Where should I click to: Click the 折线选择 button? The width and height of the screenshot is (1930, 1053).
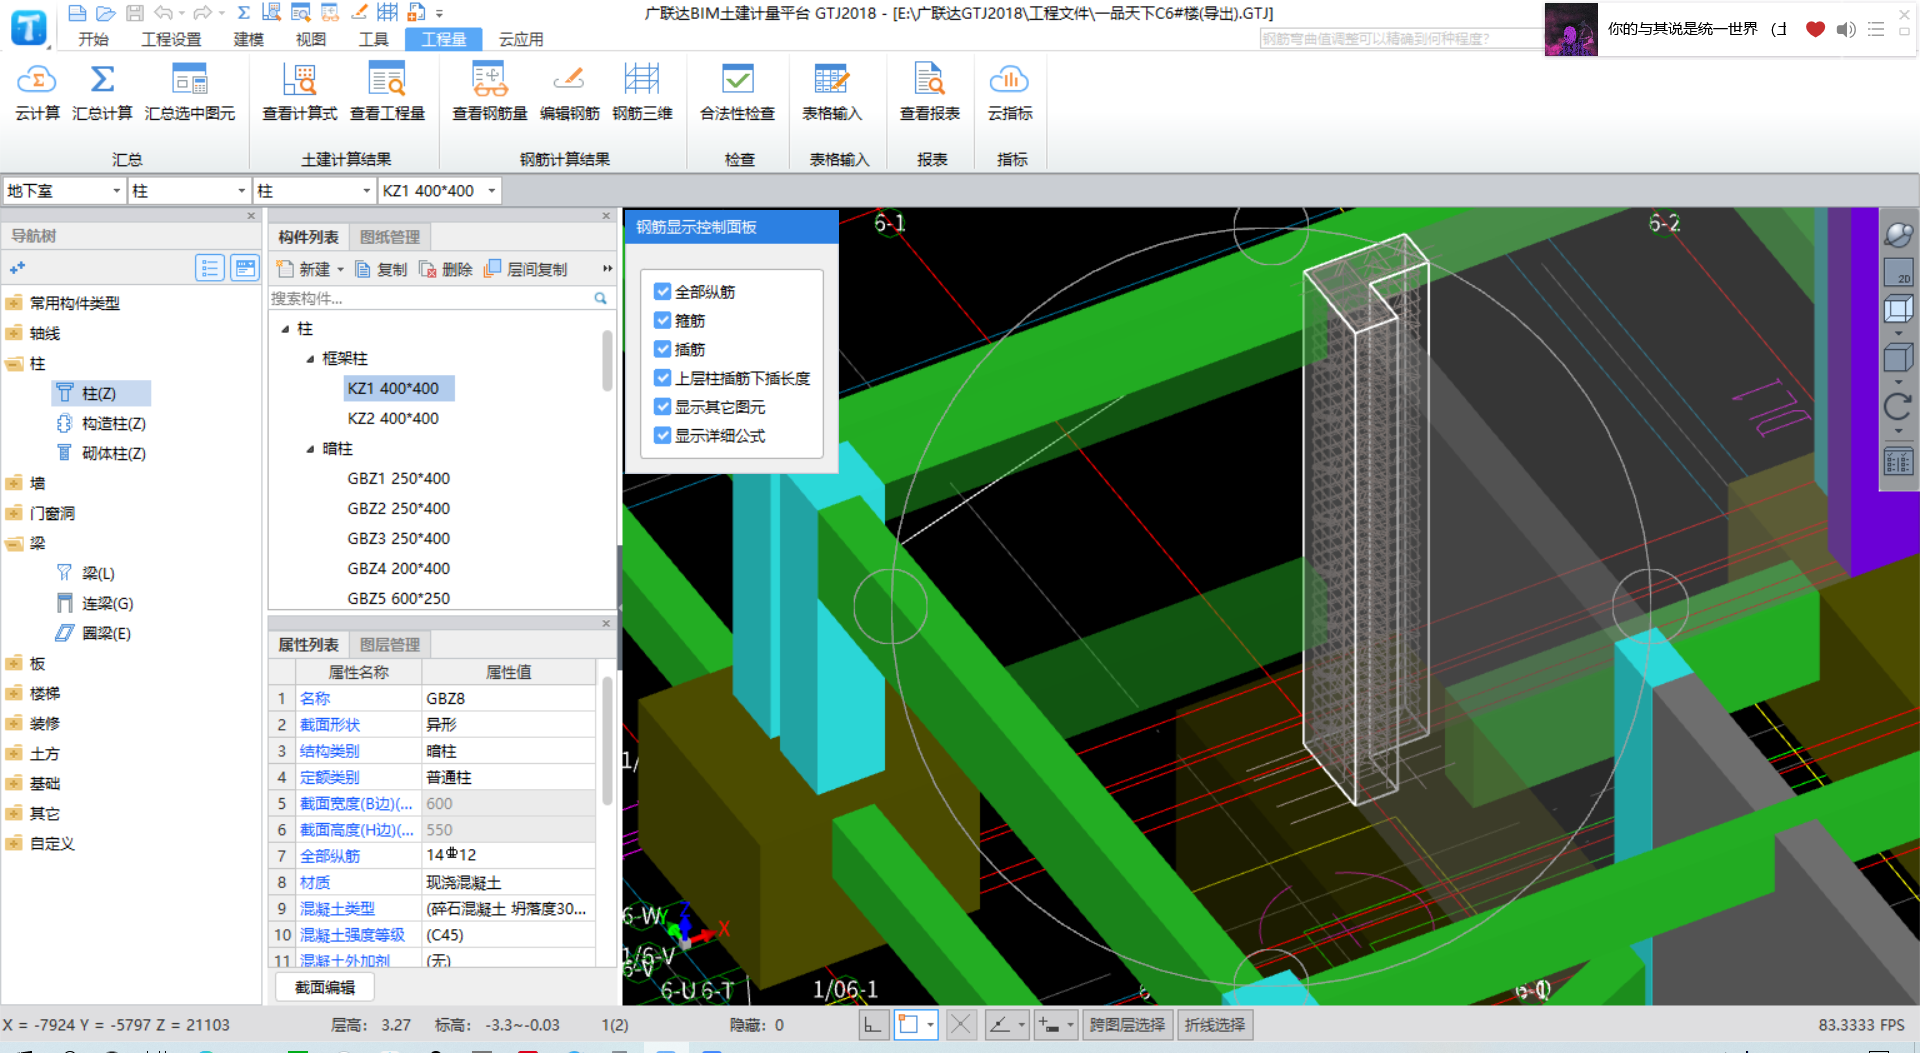(x=1215, y=1025)
